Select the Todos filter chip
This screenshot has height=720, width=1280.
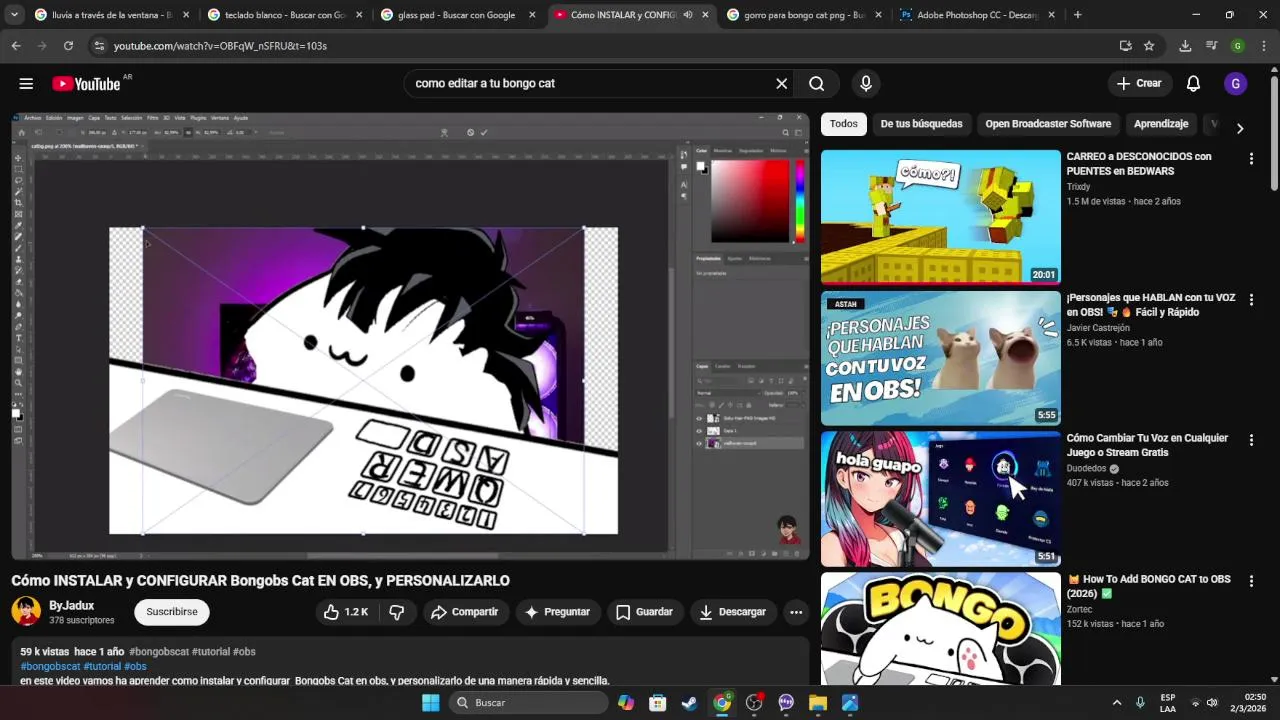pos(843,124)
